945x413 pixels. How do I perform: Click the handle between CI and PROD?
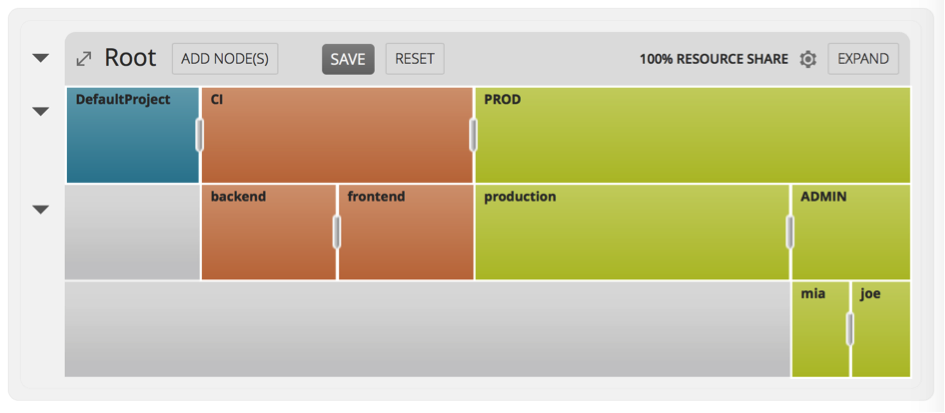point(473,134)
